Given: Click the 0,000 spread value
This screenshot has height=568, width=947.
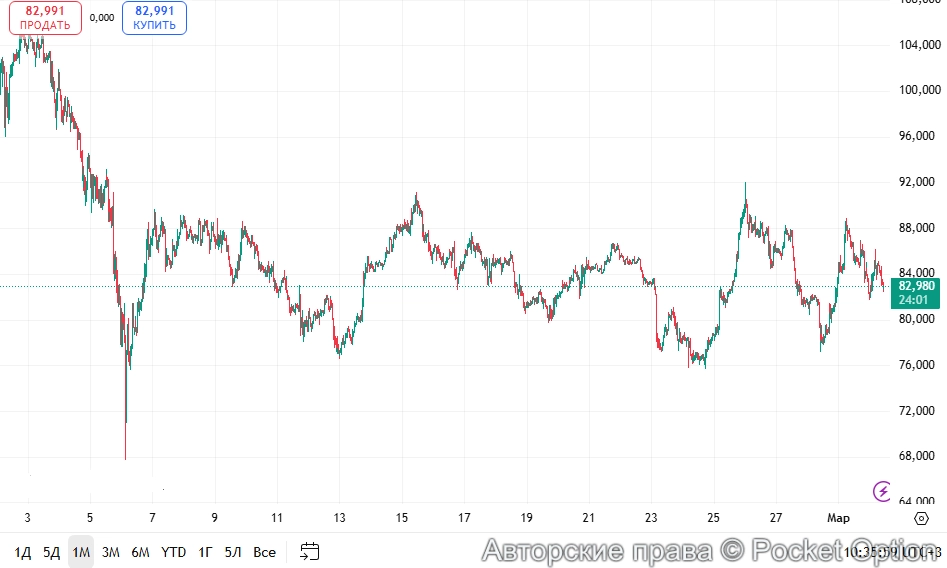Looking at the screenshot, I should click(x=101, y=18).
